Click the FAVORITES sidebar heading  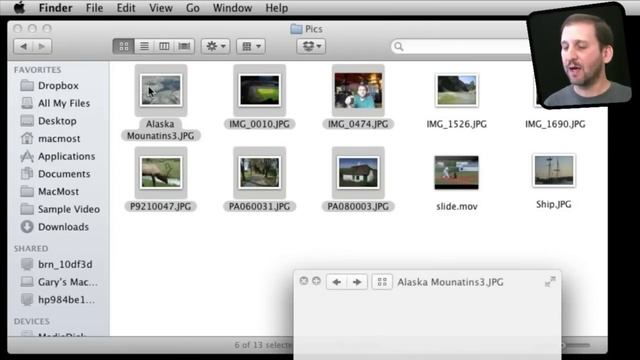tap(38, 70)
